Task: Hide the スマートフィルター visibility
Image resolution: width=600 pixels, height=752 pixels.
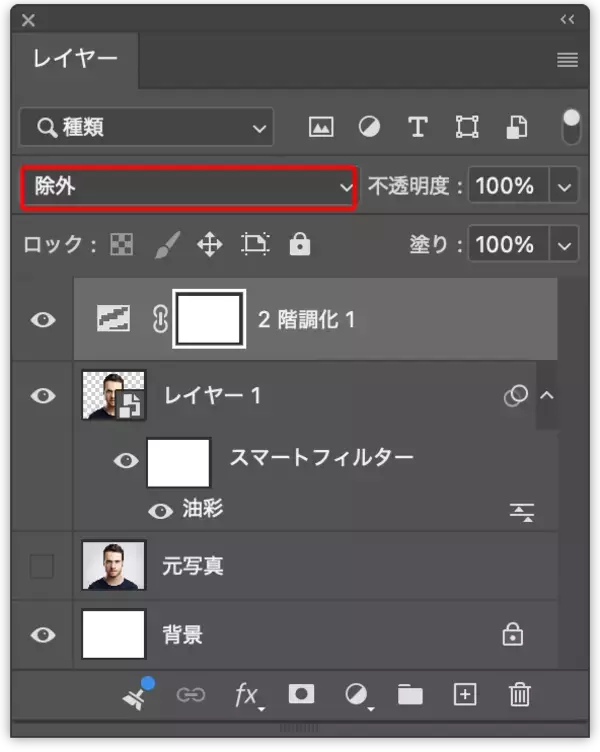Action: 126,461
